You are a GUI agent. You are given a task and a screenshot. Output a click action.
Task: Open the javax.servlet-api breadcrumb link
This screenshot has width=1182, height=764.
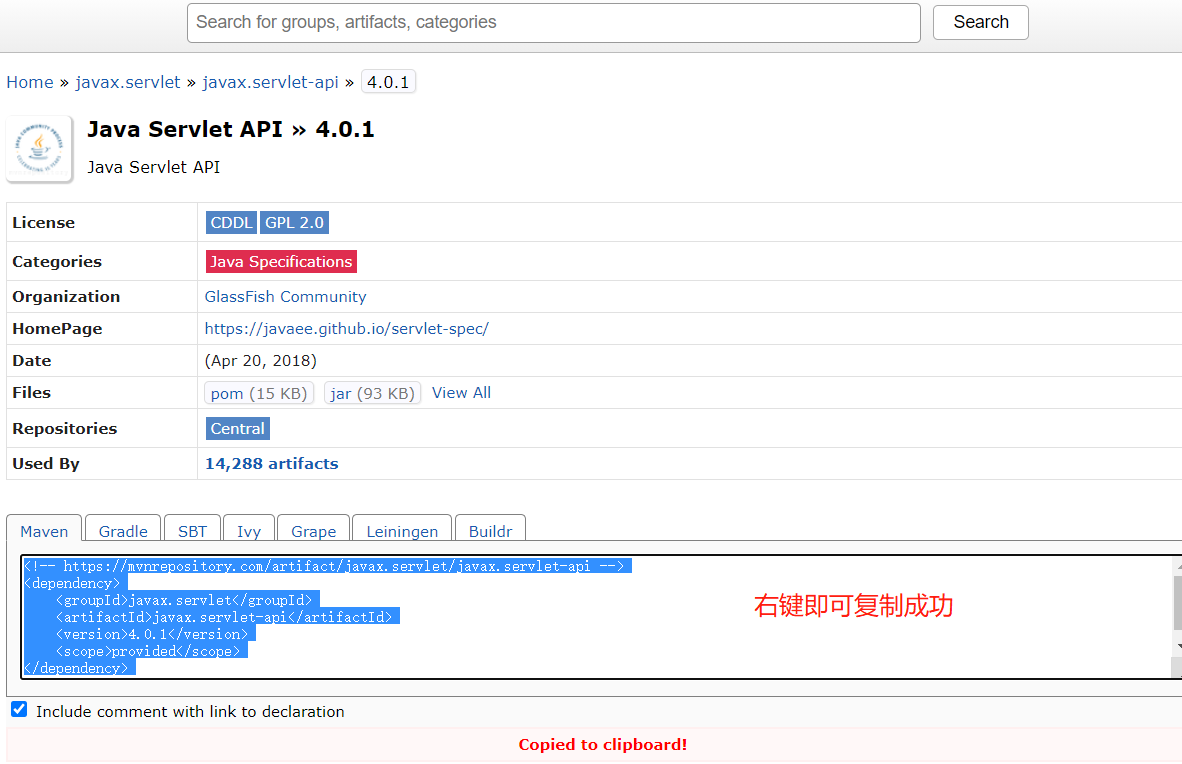point(271,82)
